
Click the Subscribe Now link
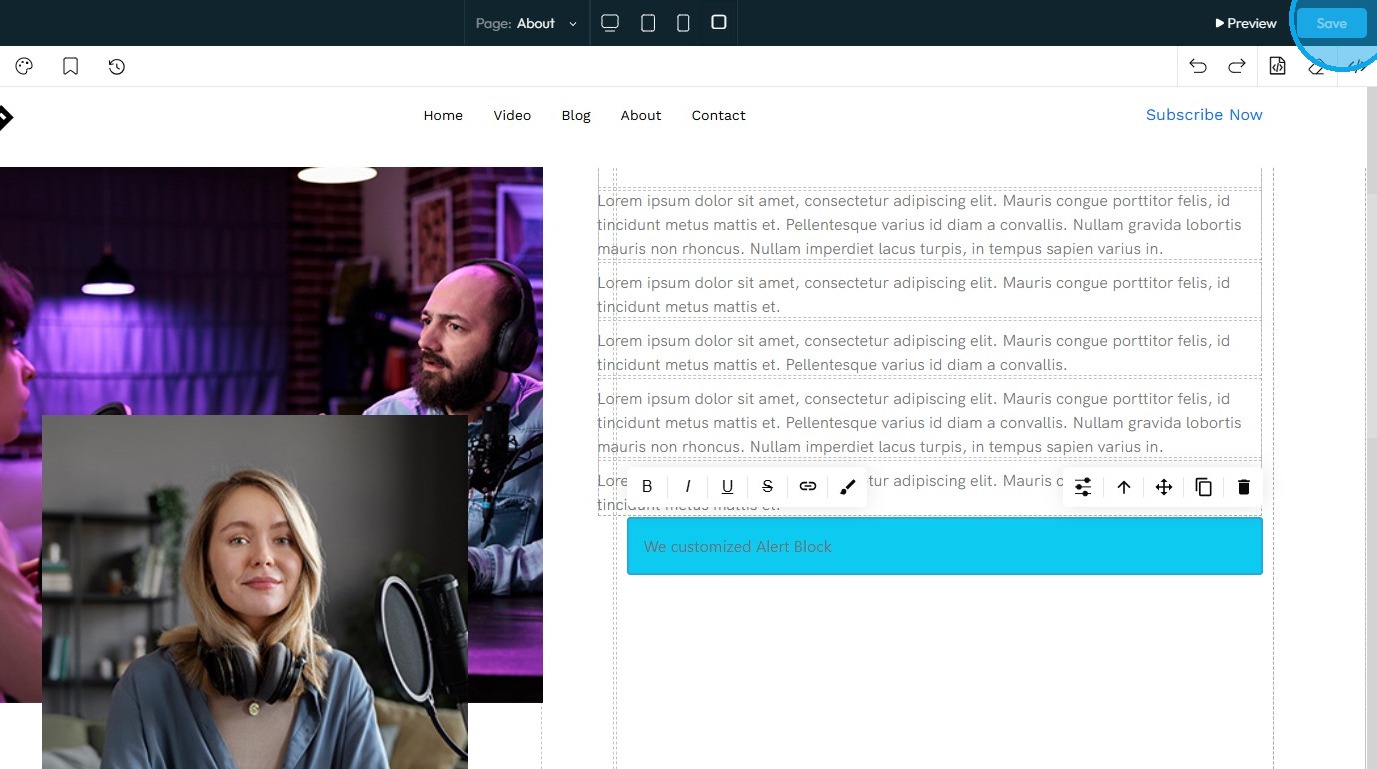coord(1204,115)
